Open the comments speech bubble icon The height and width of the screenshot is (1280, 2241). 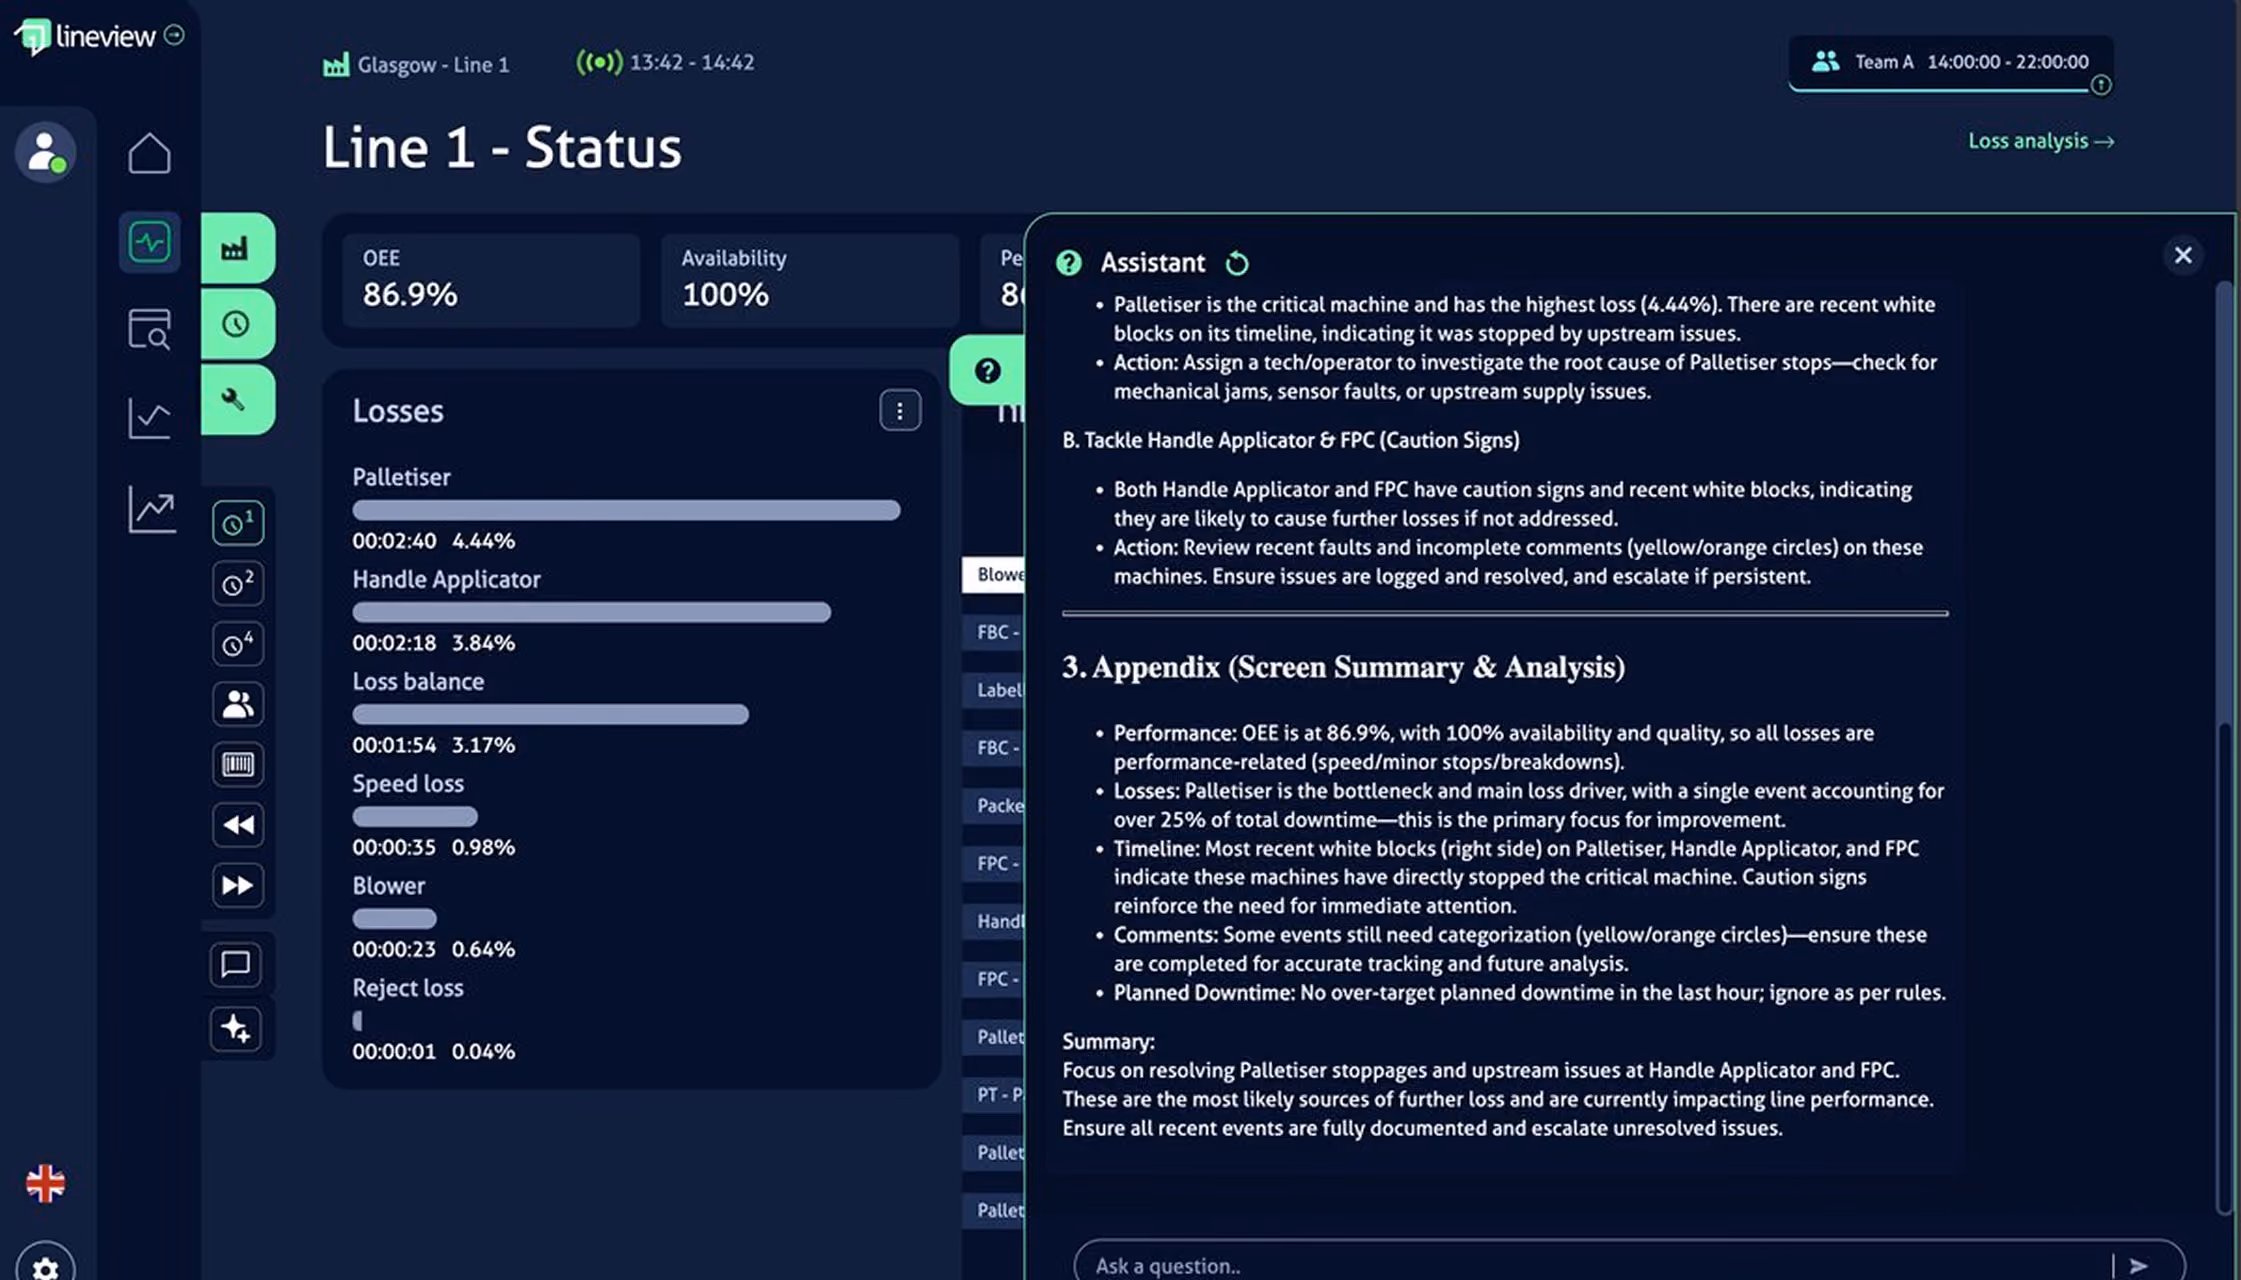[236, 964]
